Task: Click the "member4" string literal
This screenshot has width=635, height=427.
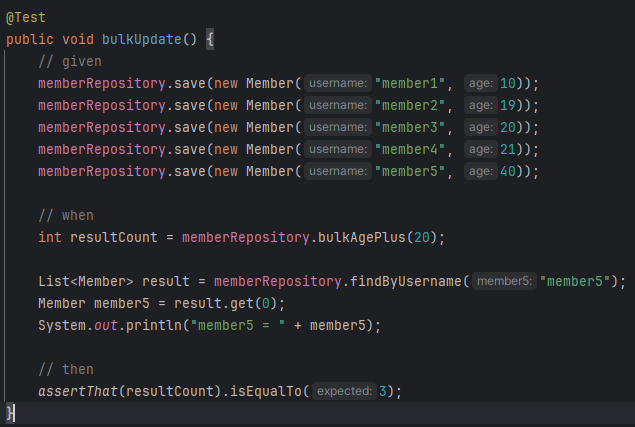Action: pos(409,149)
